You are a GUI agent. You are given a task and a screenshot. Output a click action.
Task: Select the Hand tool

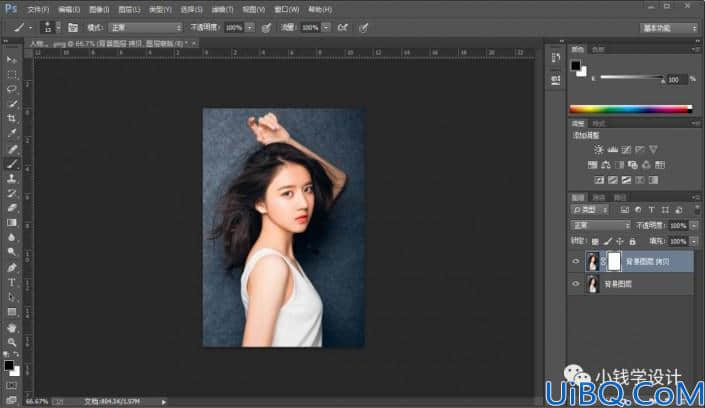click(12, 327)
